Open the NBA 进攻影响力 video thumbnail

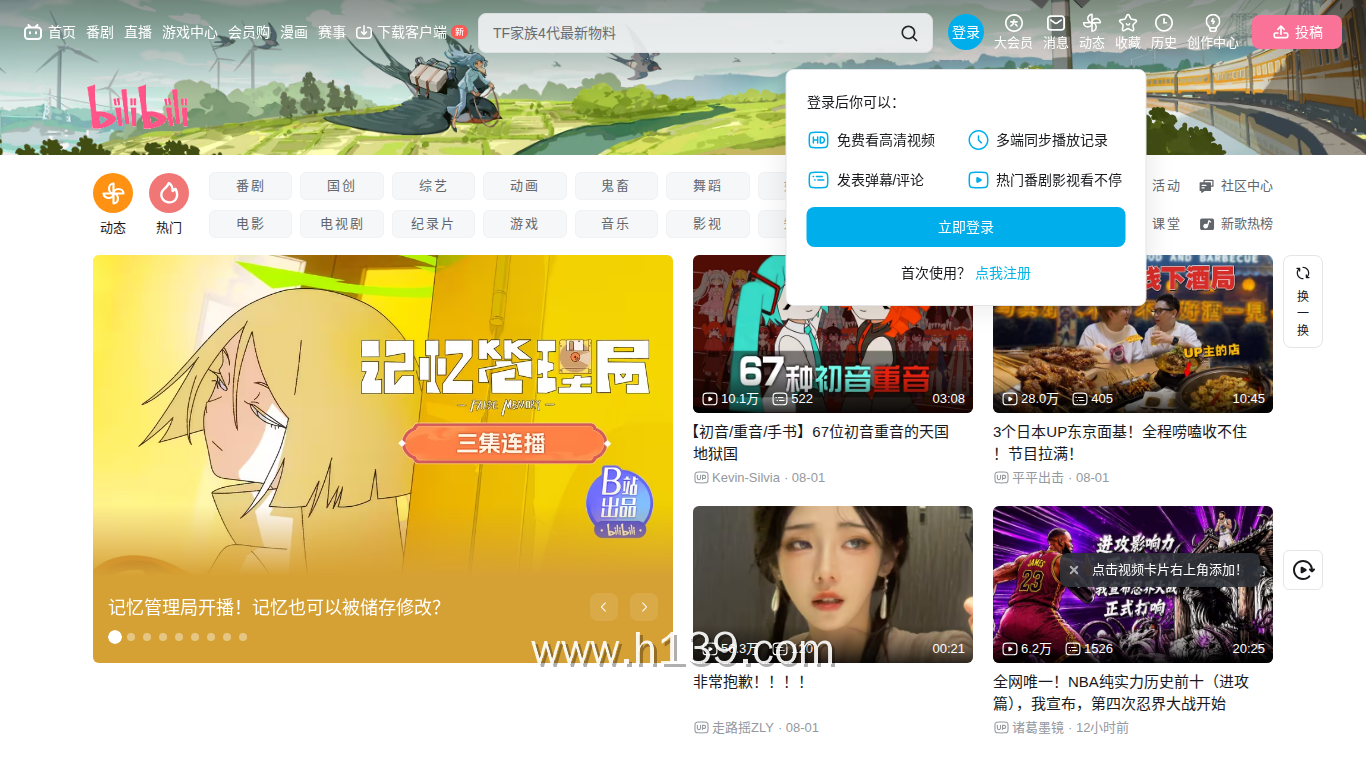click(x=1133, y=584)
